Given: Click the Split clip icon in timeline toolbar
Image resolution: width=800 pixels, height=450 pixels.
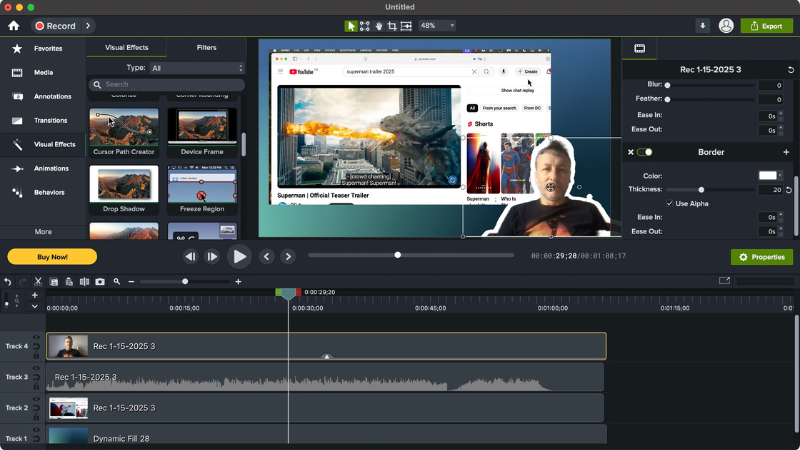Looking at the screenshot, I should (x=85, y=282).
